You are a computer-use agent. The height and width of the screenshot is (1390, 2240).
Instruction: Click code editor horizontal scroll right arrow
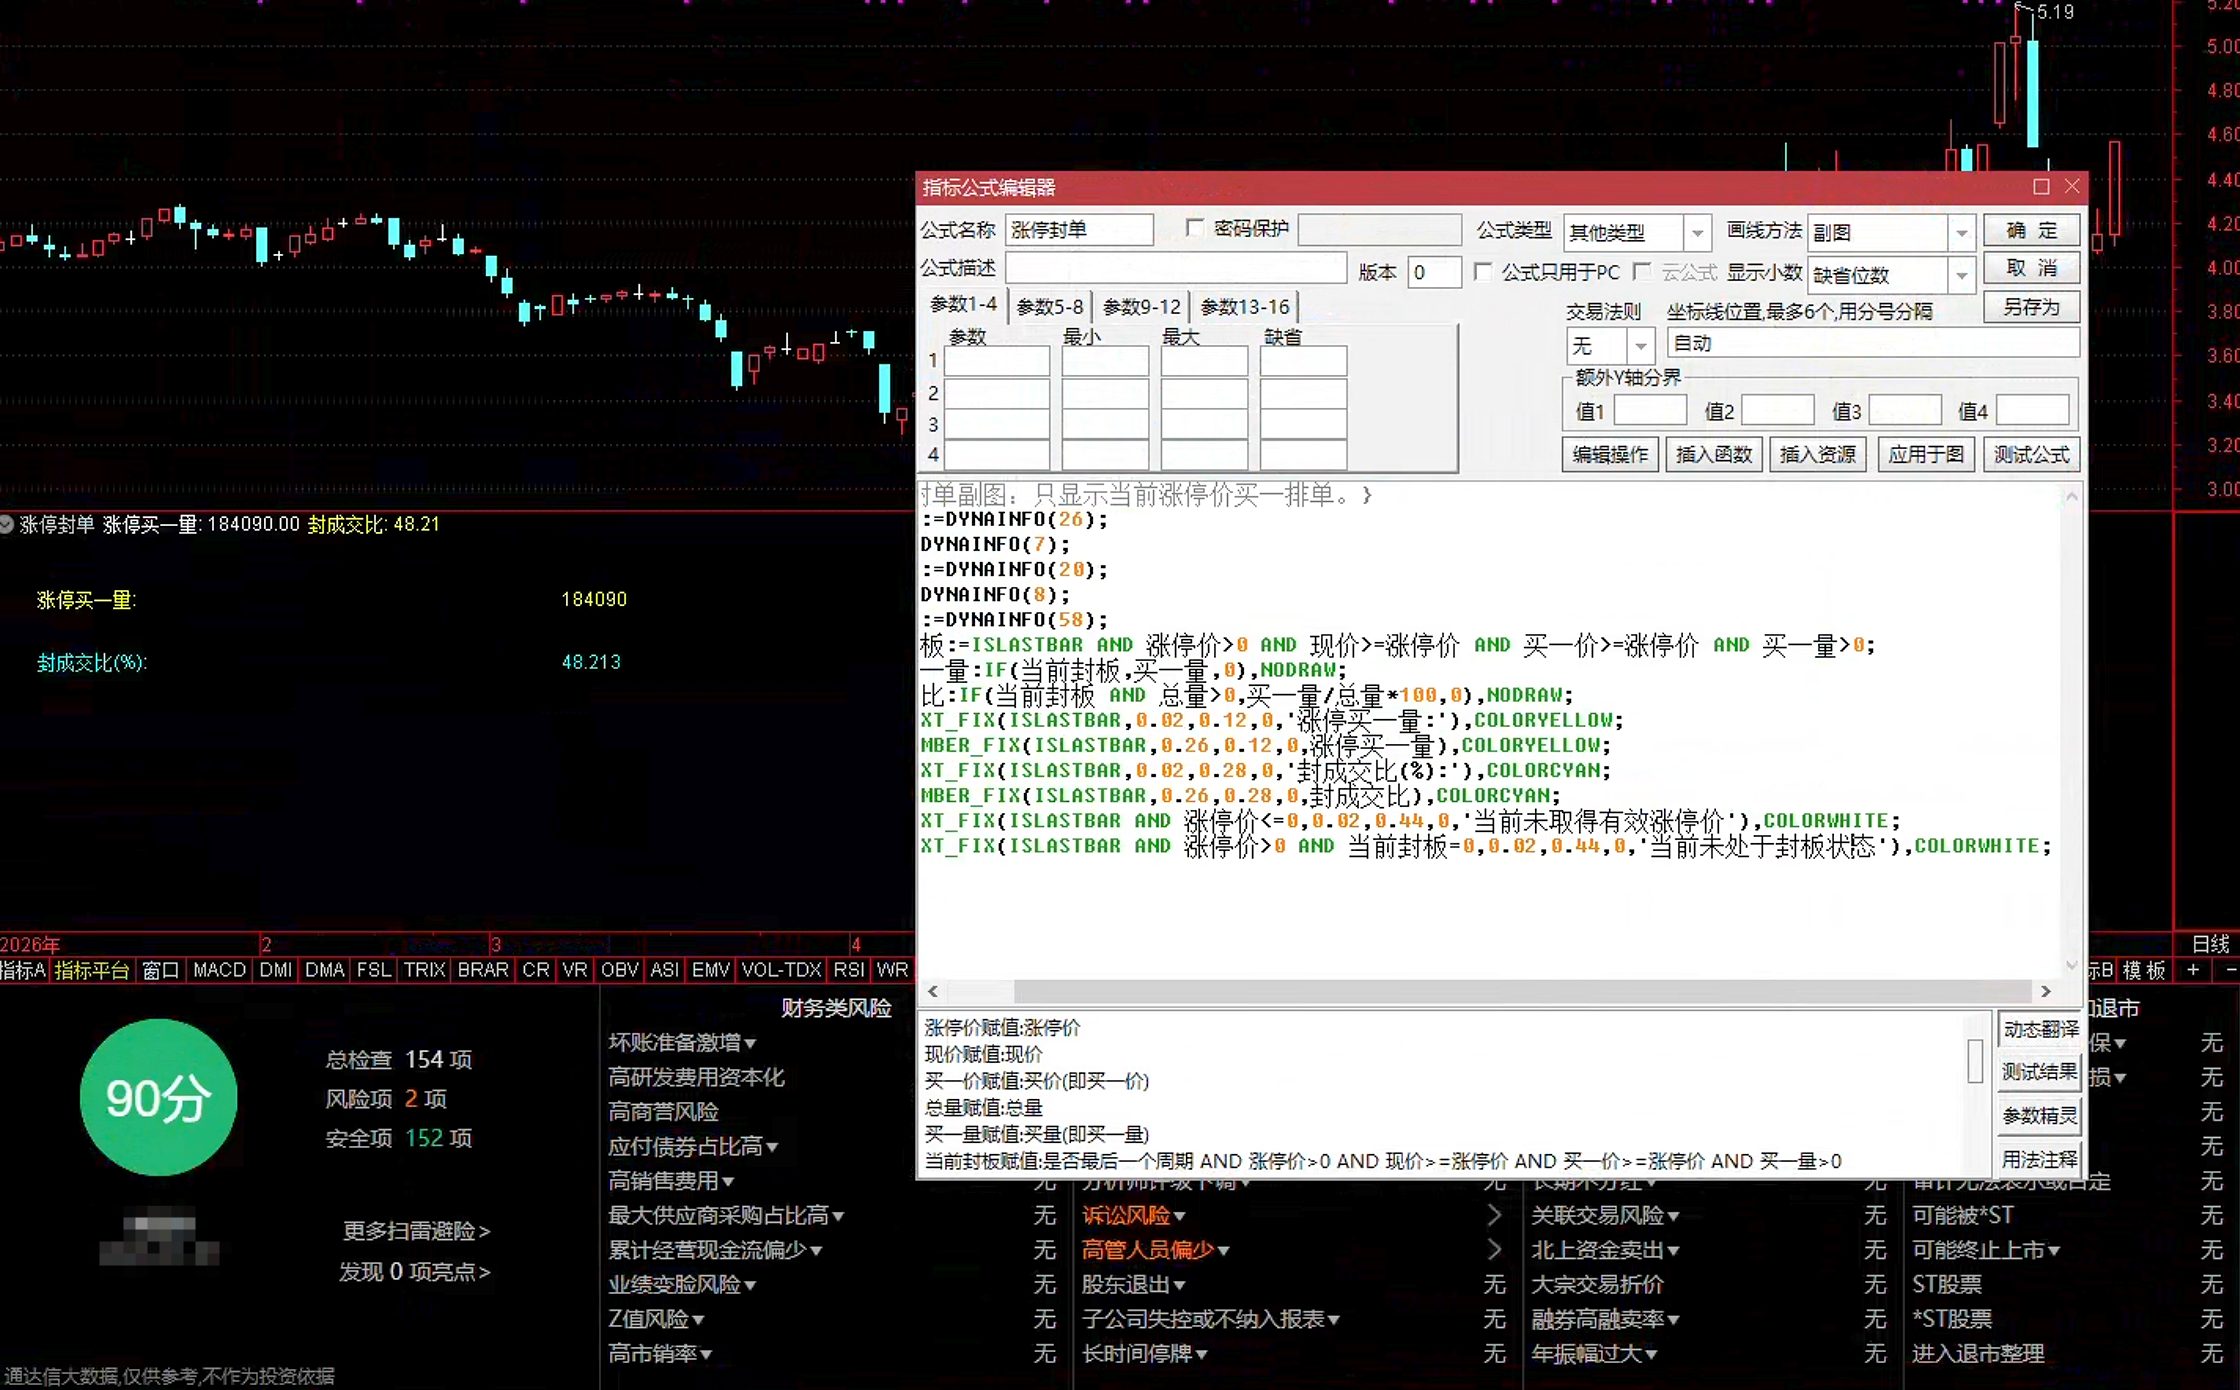(x=2046, y=991)
